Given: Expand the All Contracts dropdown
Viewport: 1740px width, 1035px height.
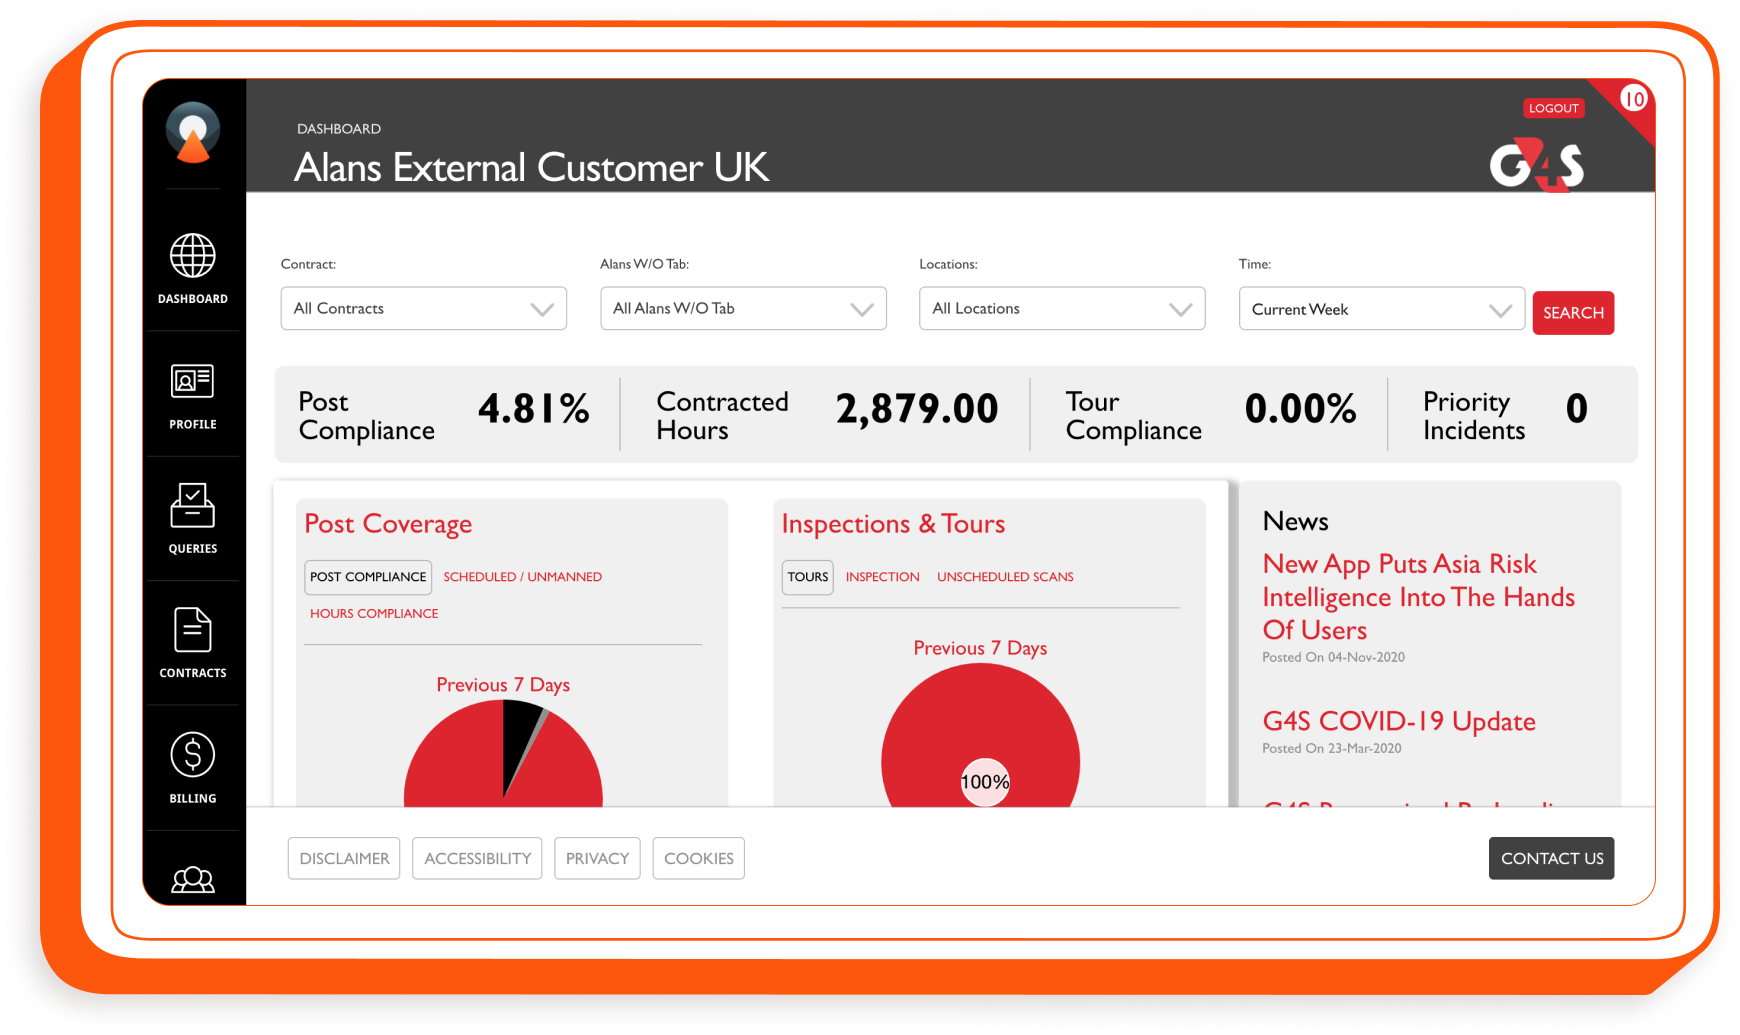Looking at the screenshot, I should 424,308.
